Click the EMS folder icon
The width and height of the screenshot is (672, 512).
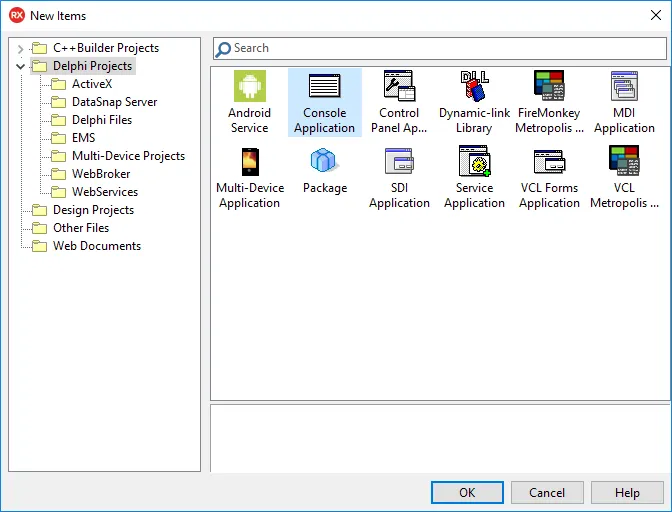pyautogui.click(x=58, y=138)
